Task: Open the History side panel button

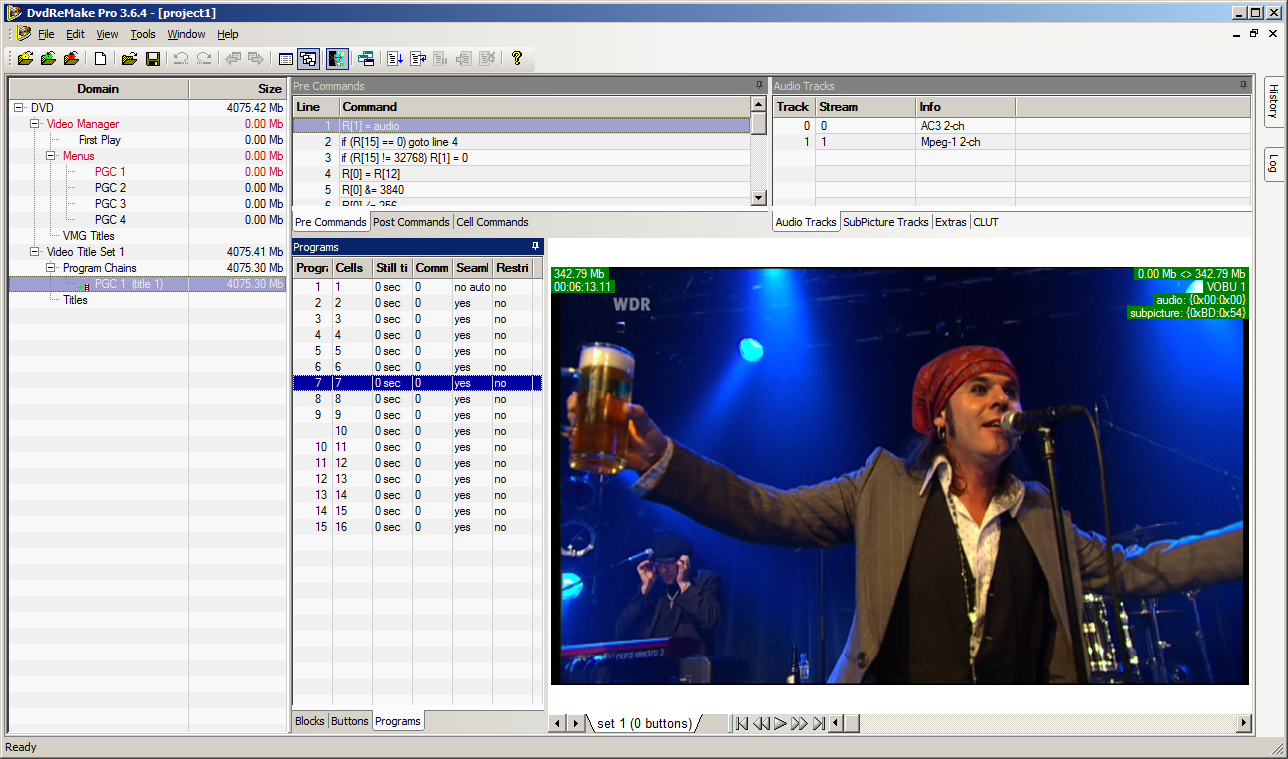Action: point(1274,101)
